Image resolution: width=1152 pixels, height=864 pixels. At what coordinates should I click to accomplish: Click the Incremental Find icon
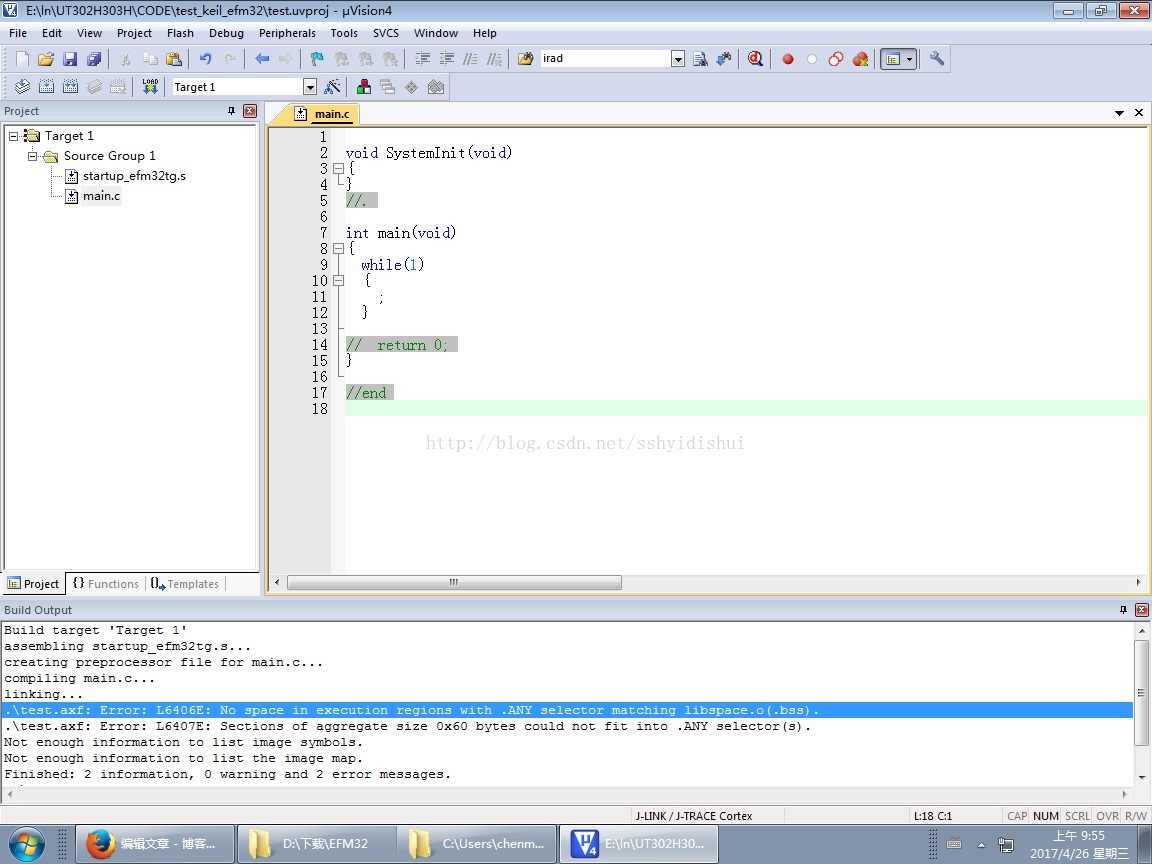coord(724,59)
